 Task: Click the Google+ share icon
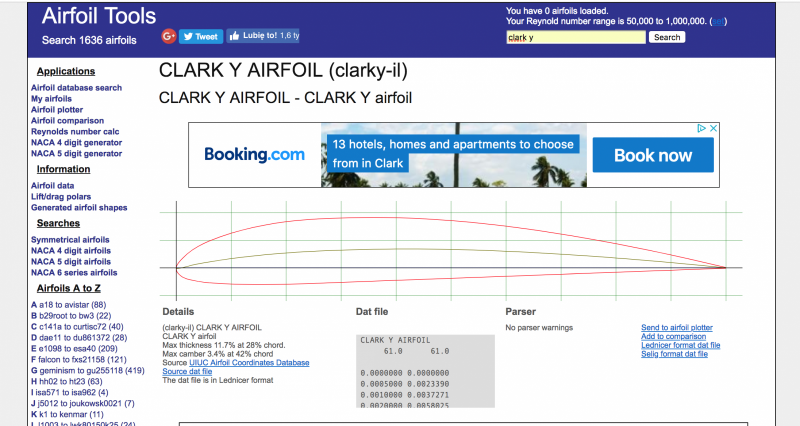(170, 36)
